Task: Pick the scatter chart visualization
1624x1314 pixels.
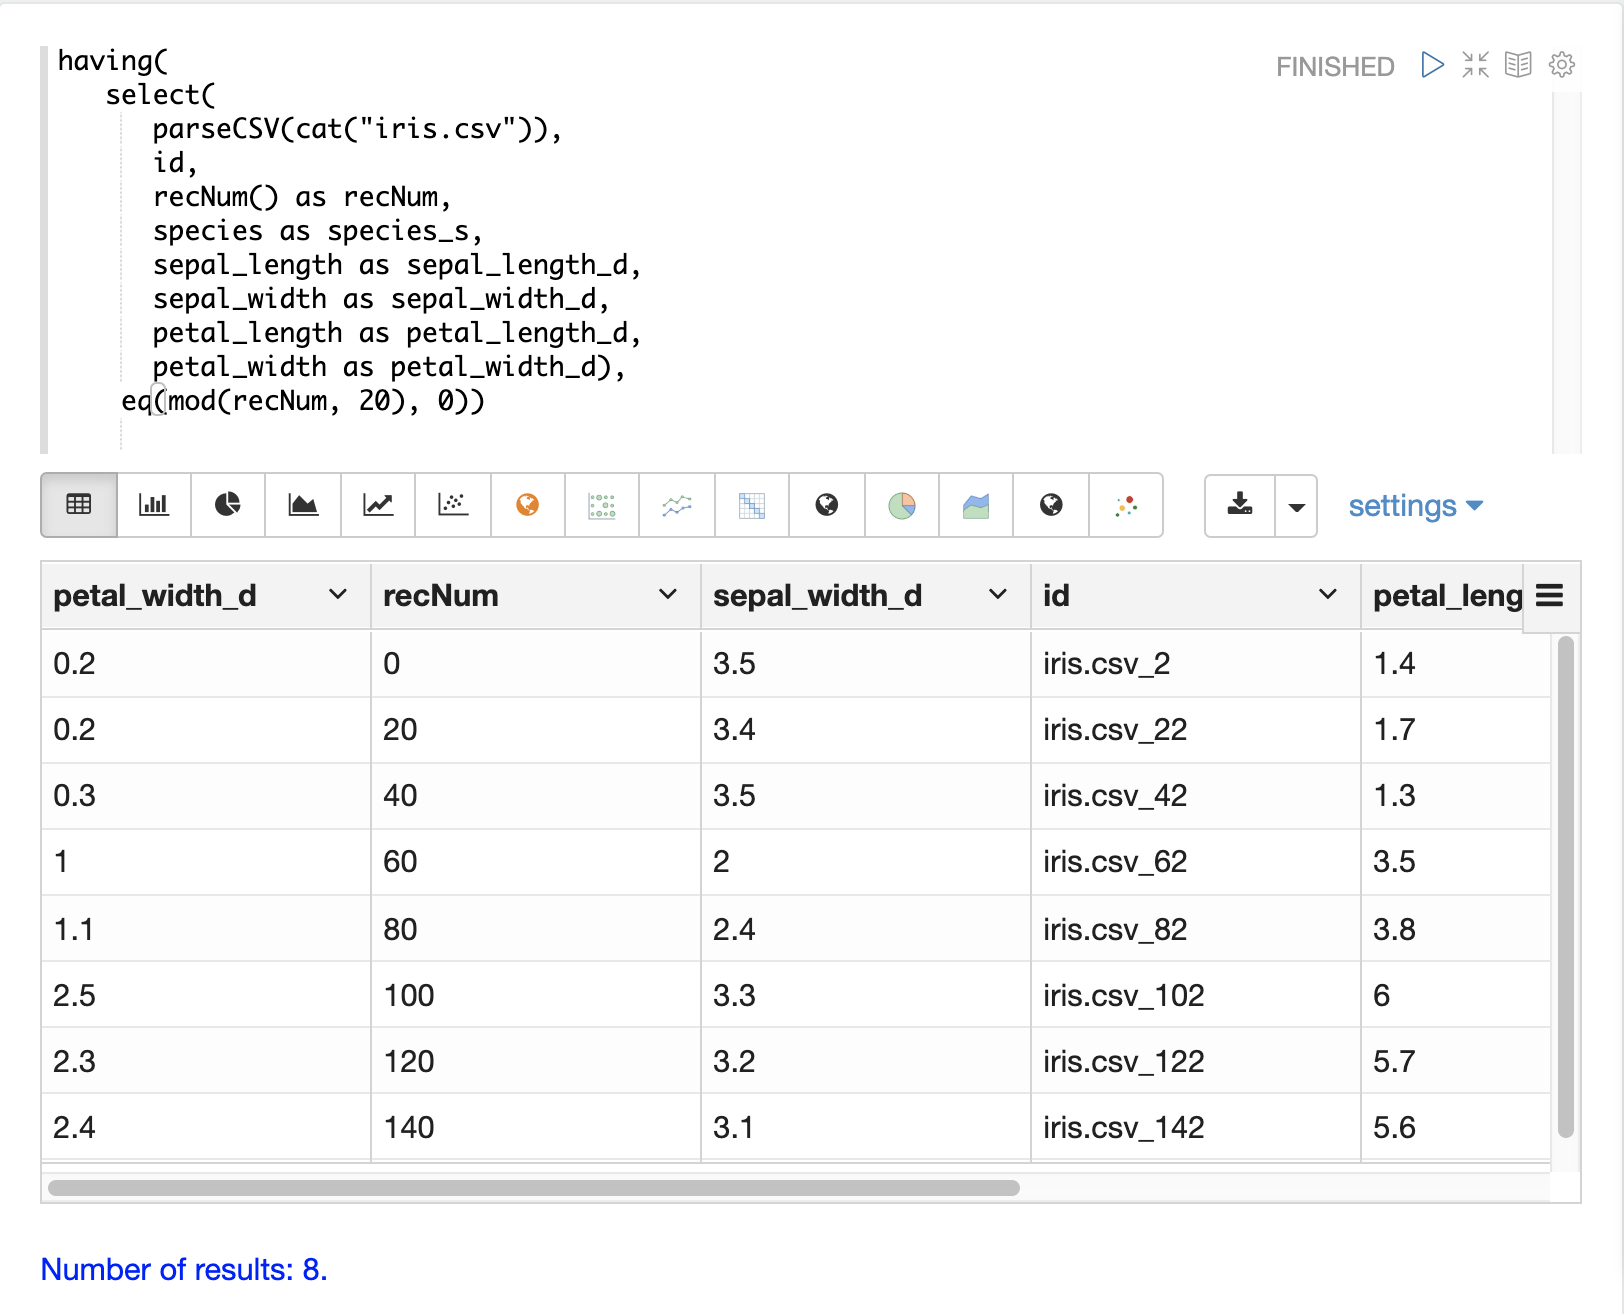Action: [x=453, y=505]
